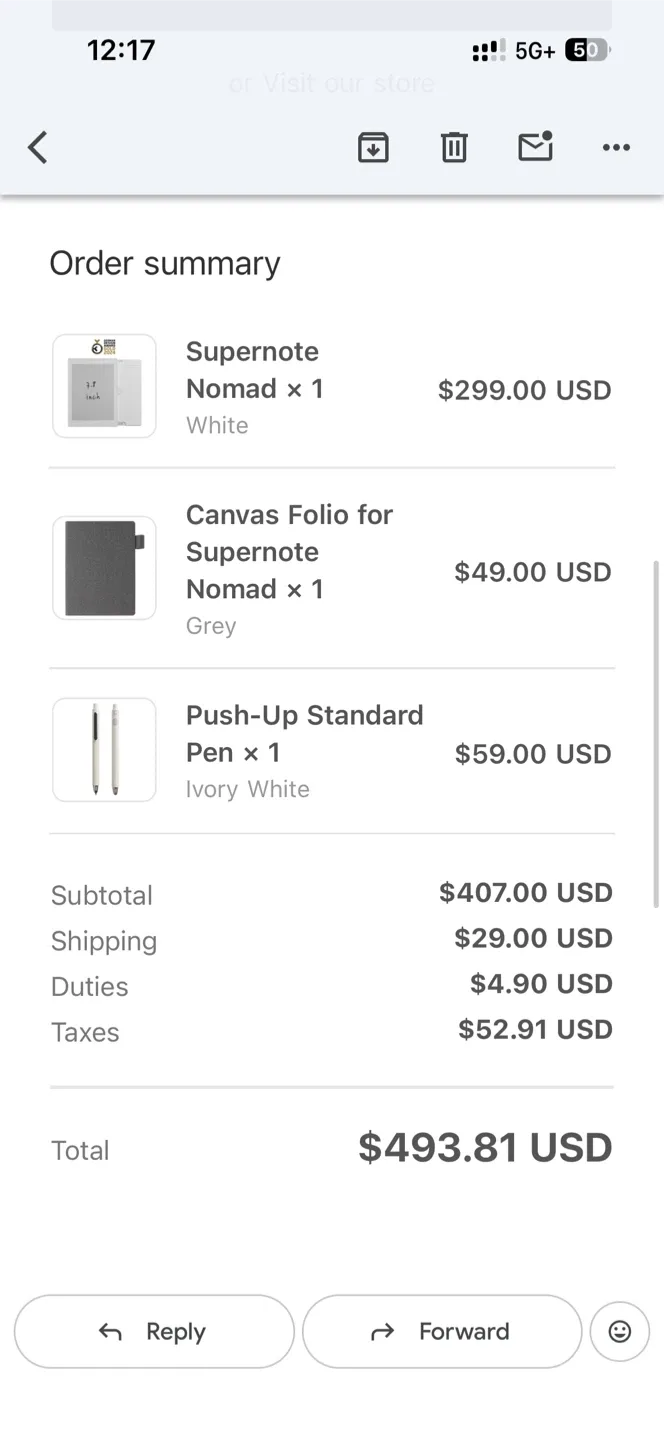Tap the Forward button
This screenshot has width=664, height=1440.
441,1331
